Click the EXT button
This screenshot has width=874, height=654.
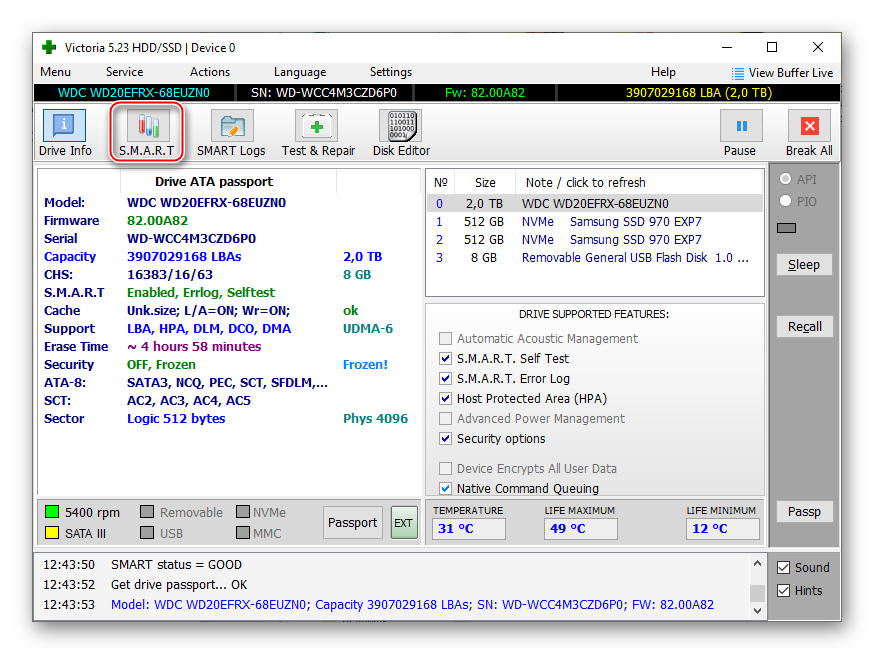point(403,522)
